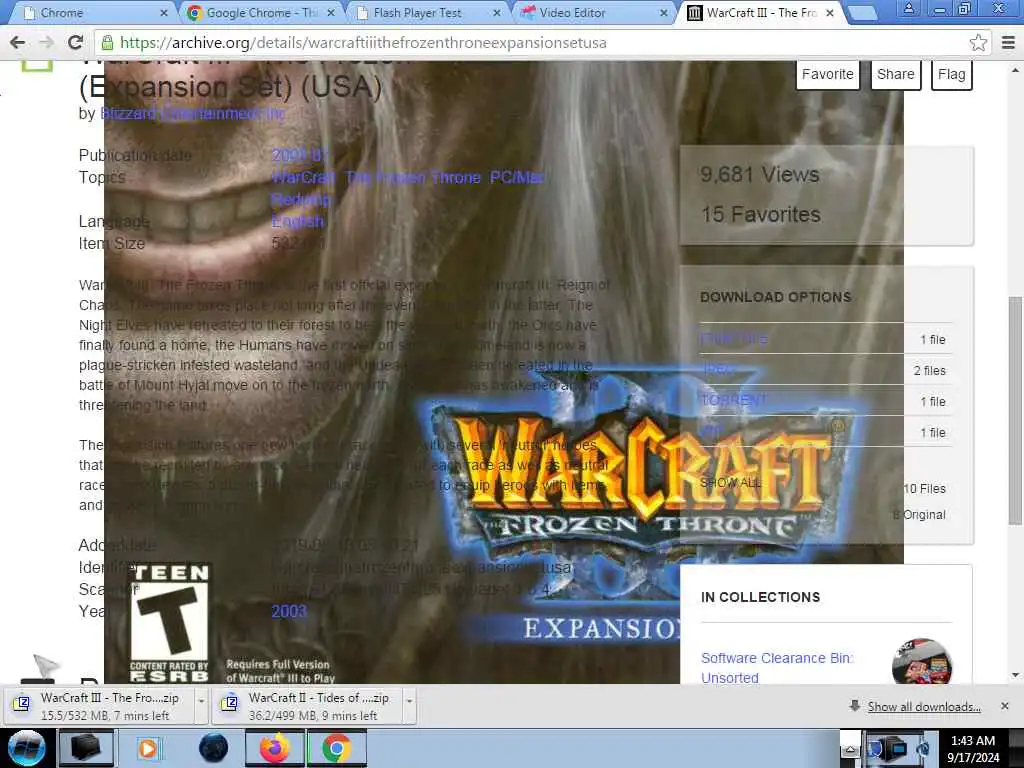Screen dimensions: 1024x768
Task: Click SHOW ALL in download options
Action: pos(730,483)
